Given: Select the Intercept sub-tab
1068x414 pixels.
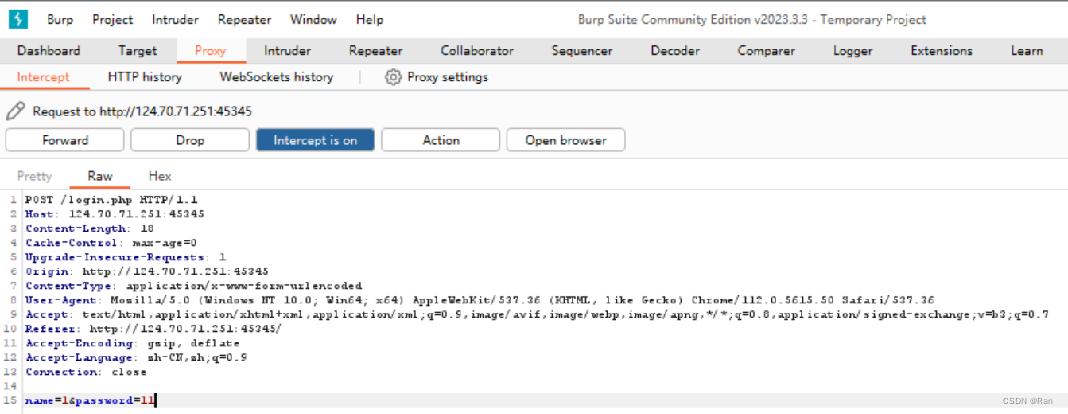Looking at the screenshot, I should point(44,78).
